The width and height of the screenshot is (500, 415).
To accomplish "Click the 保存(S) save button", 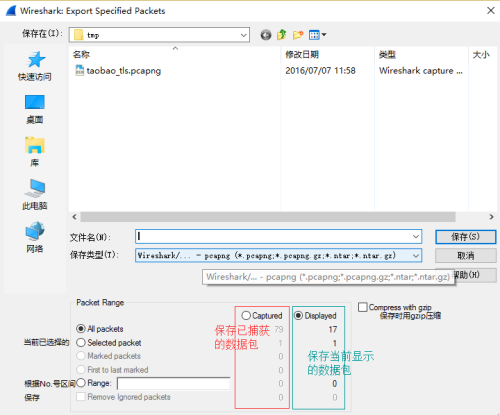I will (465, 237).
